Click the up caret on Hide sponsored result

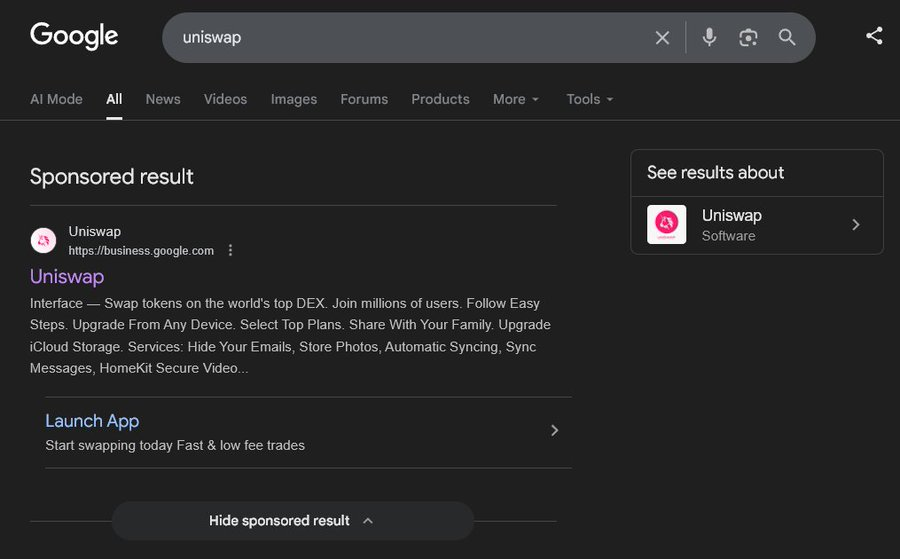(x=368, y=521)
